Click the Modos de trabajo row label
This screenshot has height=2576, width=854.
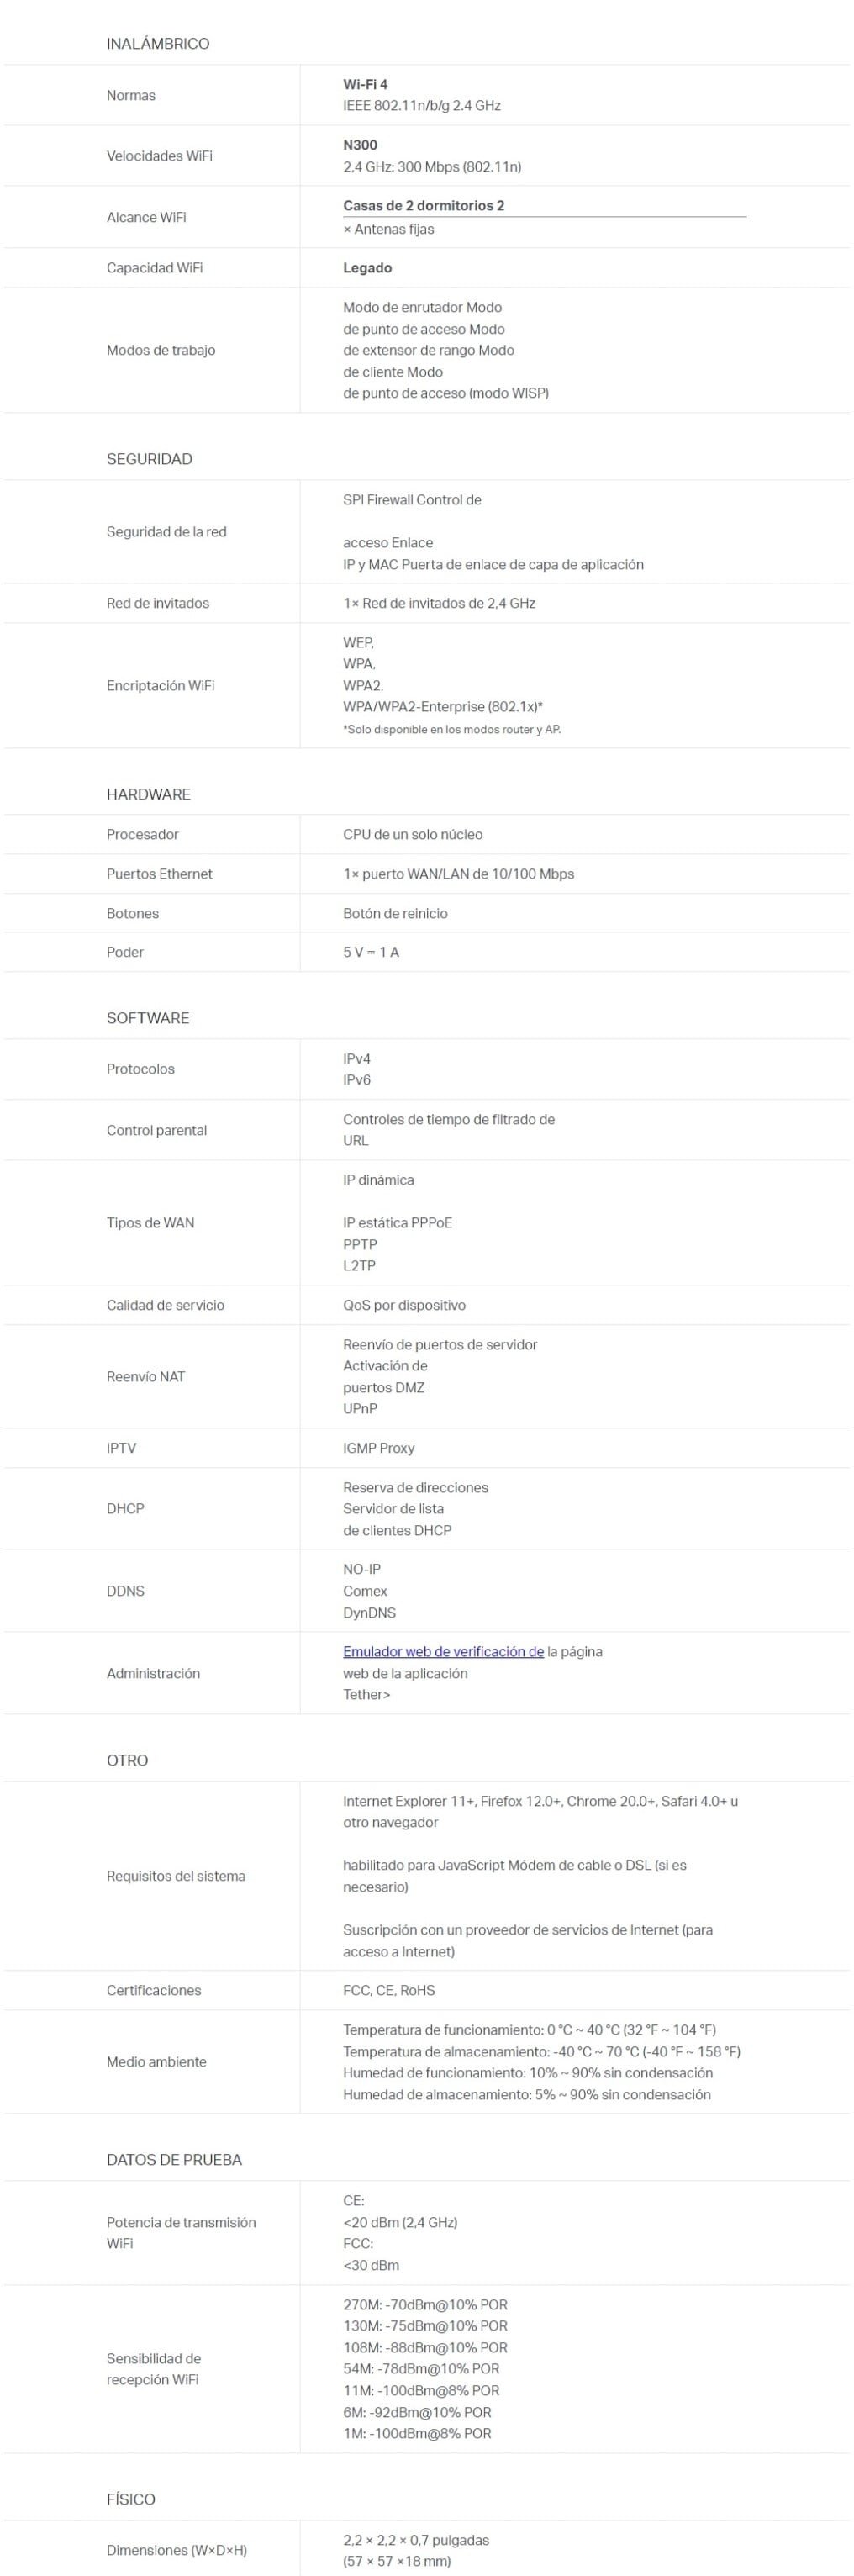click(x=161, y=350)
